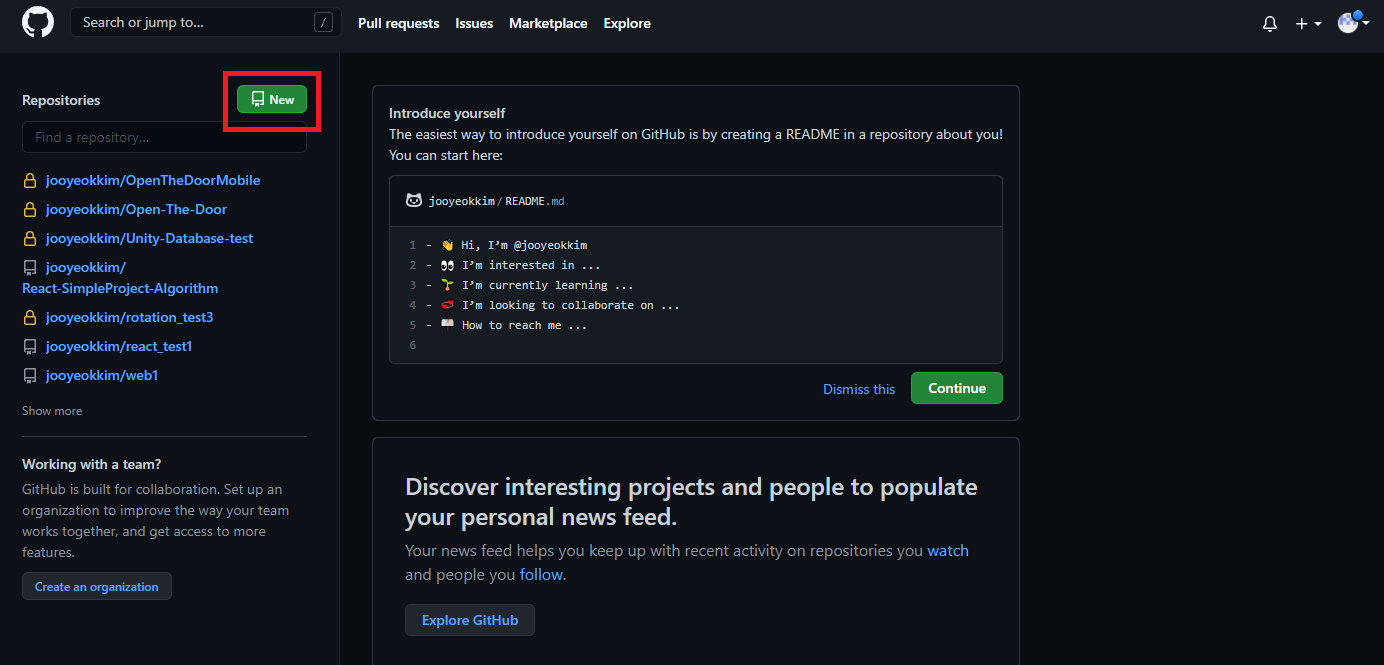The width and height of the screenshot is (1384, 665).
Task: Focus the Search or jump to field
Action: pyautogui.click(x=206, y=22)
